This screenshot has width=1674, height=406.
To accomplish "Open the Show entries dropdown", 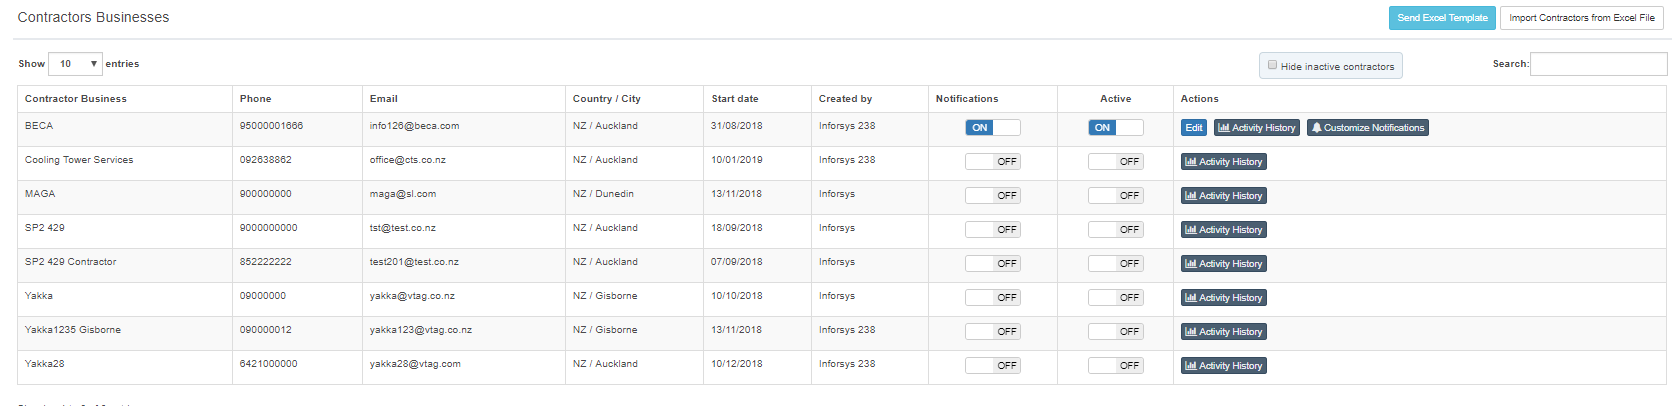I will (x=76, y=64).
